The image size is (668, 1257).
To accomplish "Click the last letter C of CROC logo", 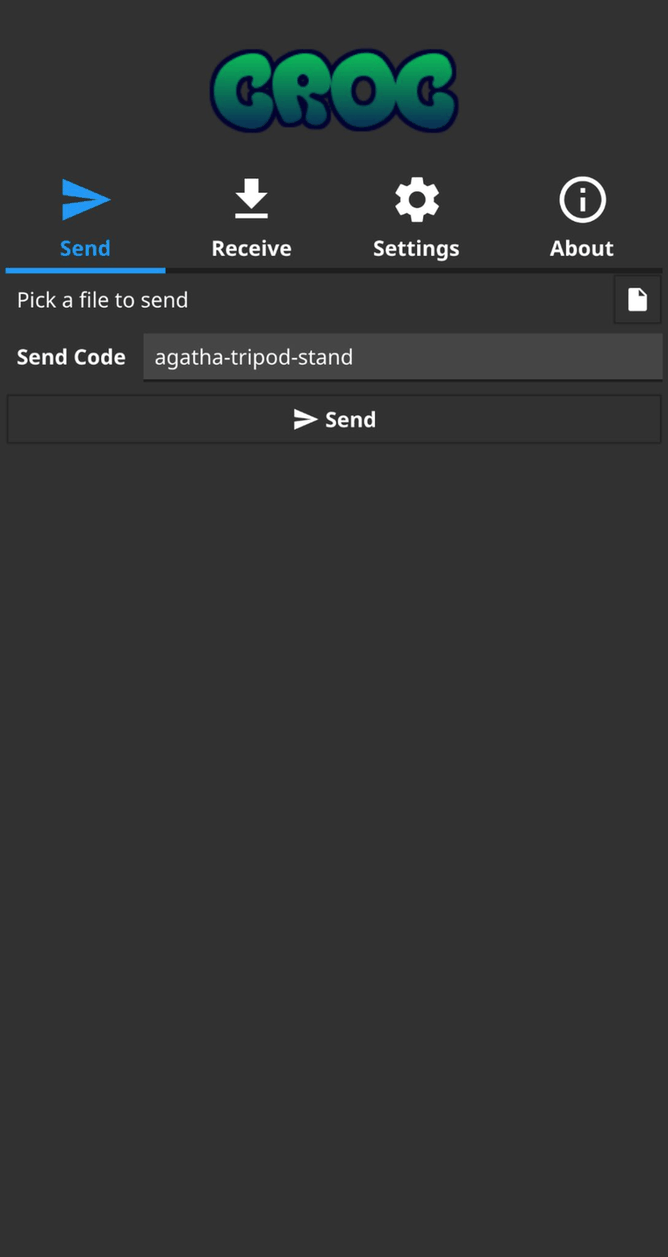I will pyautogui.click(x=427, y=93).
